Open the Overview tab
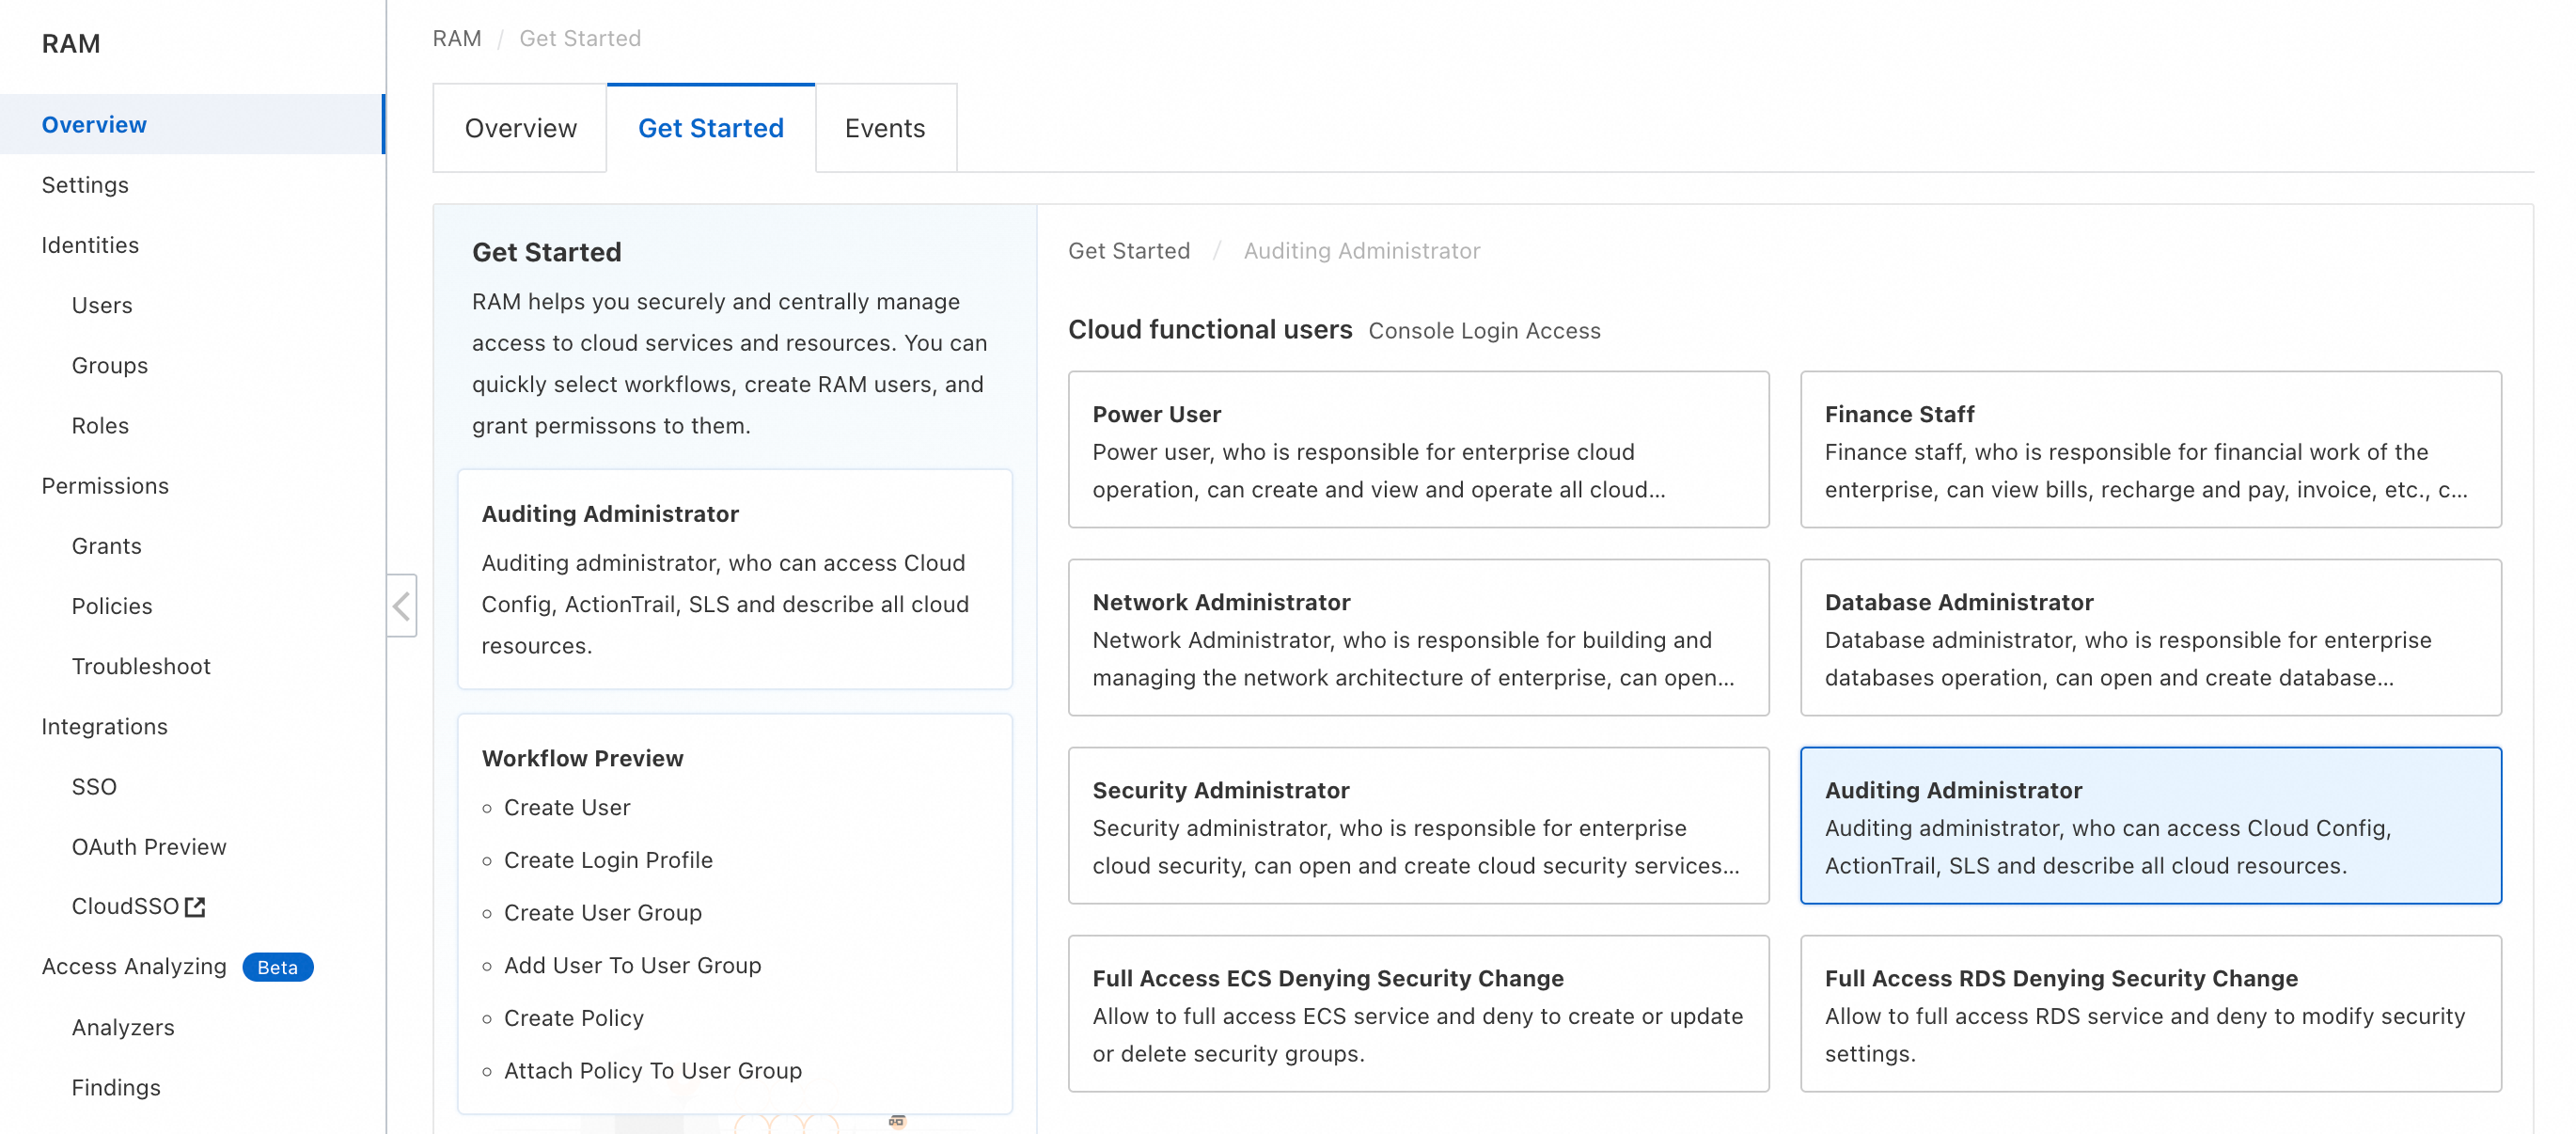2576x1134 pixels. point(520,128)
